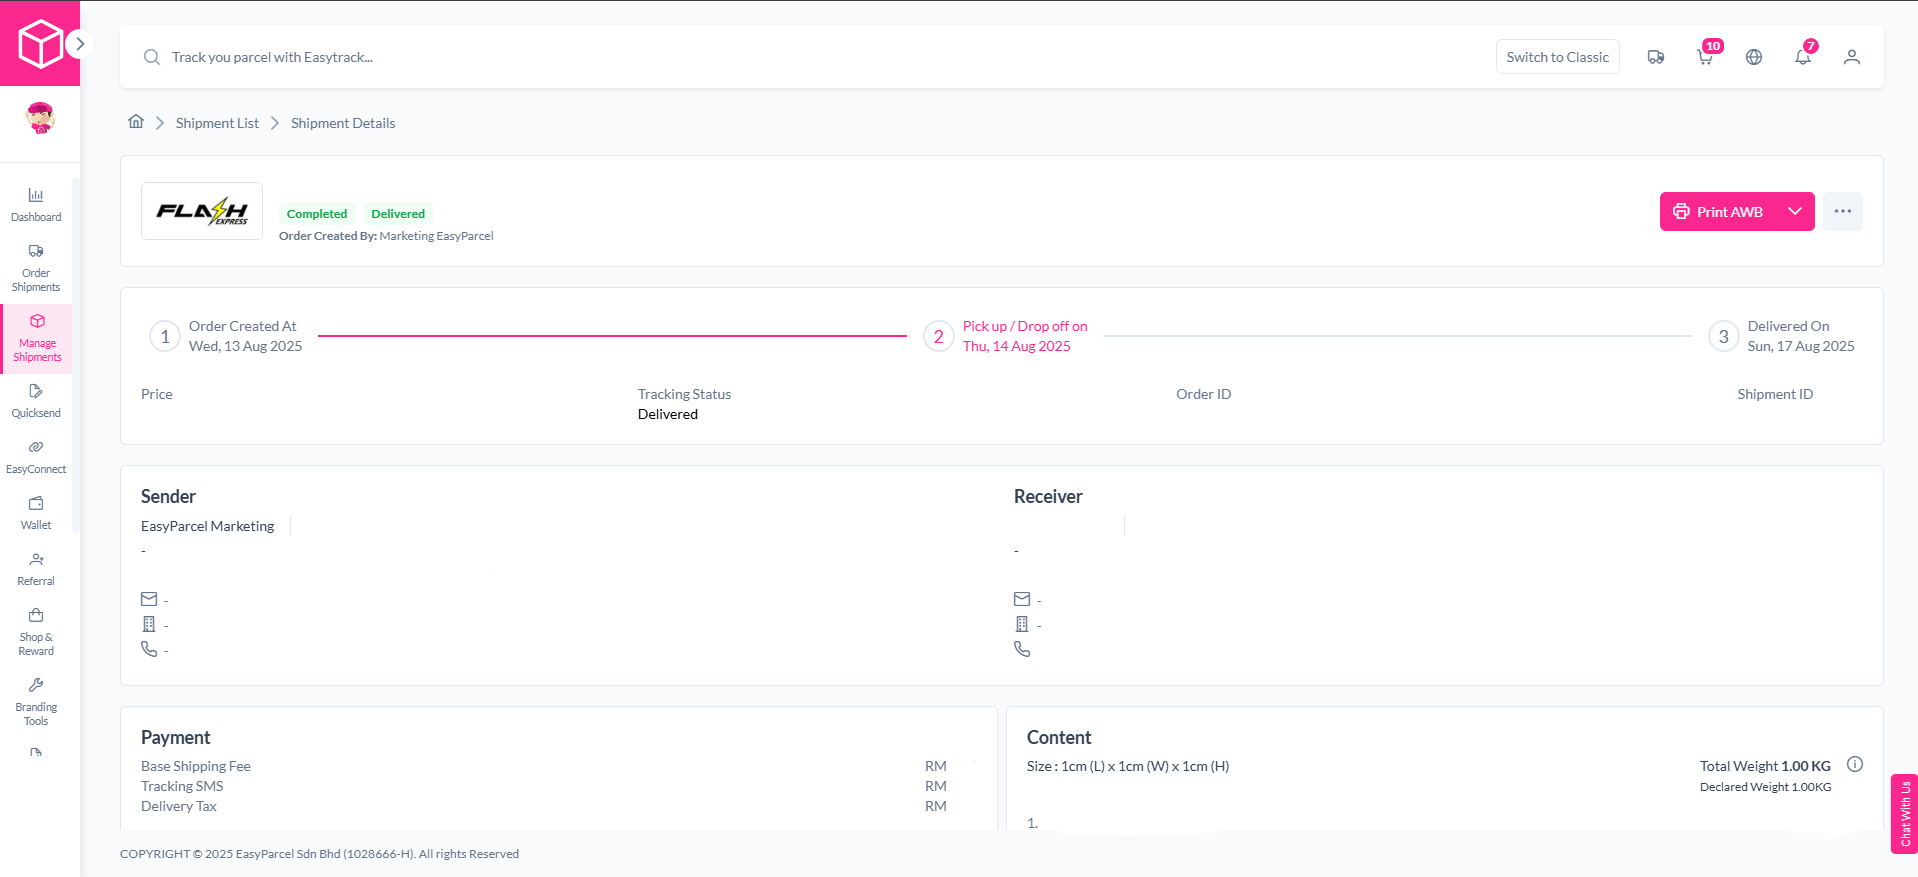
Task: Open the three-dot more options menu
Action: pos(1842,211)
